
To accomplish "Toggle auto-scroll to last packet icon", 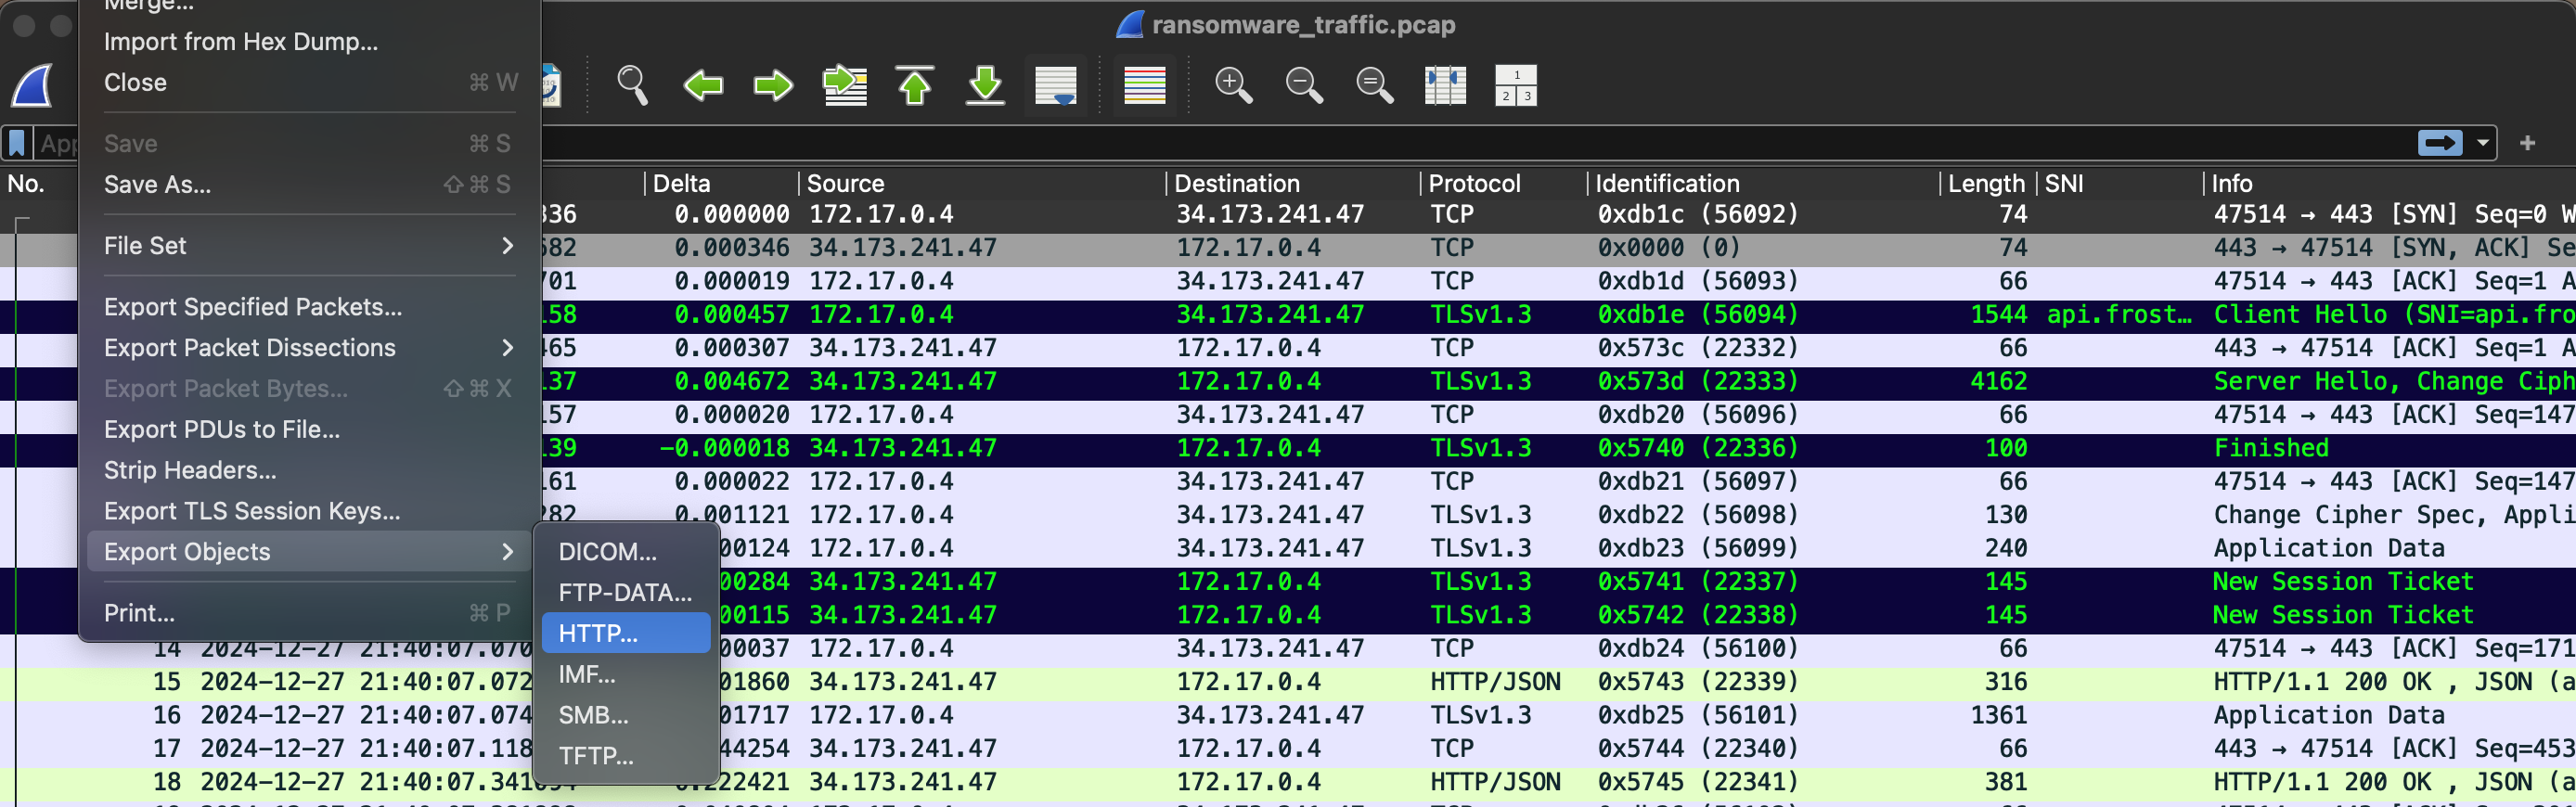I will pos(1056,85).
